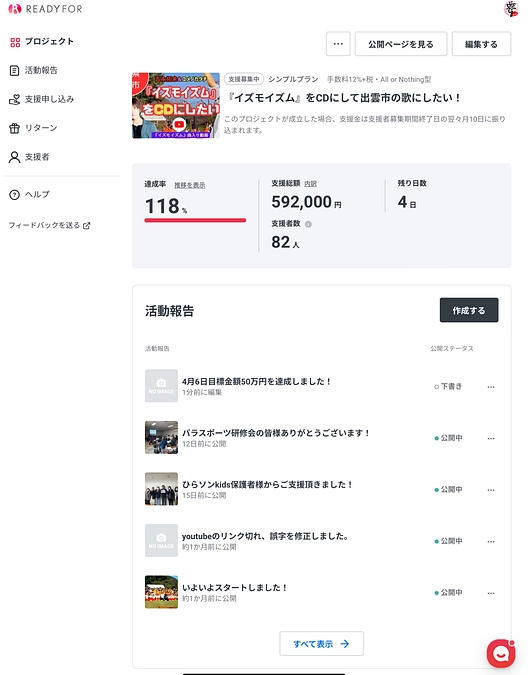
Task: Click the 活動報告 document icon in sidebar
Action: point(14,71)
